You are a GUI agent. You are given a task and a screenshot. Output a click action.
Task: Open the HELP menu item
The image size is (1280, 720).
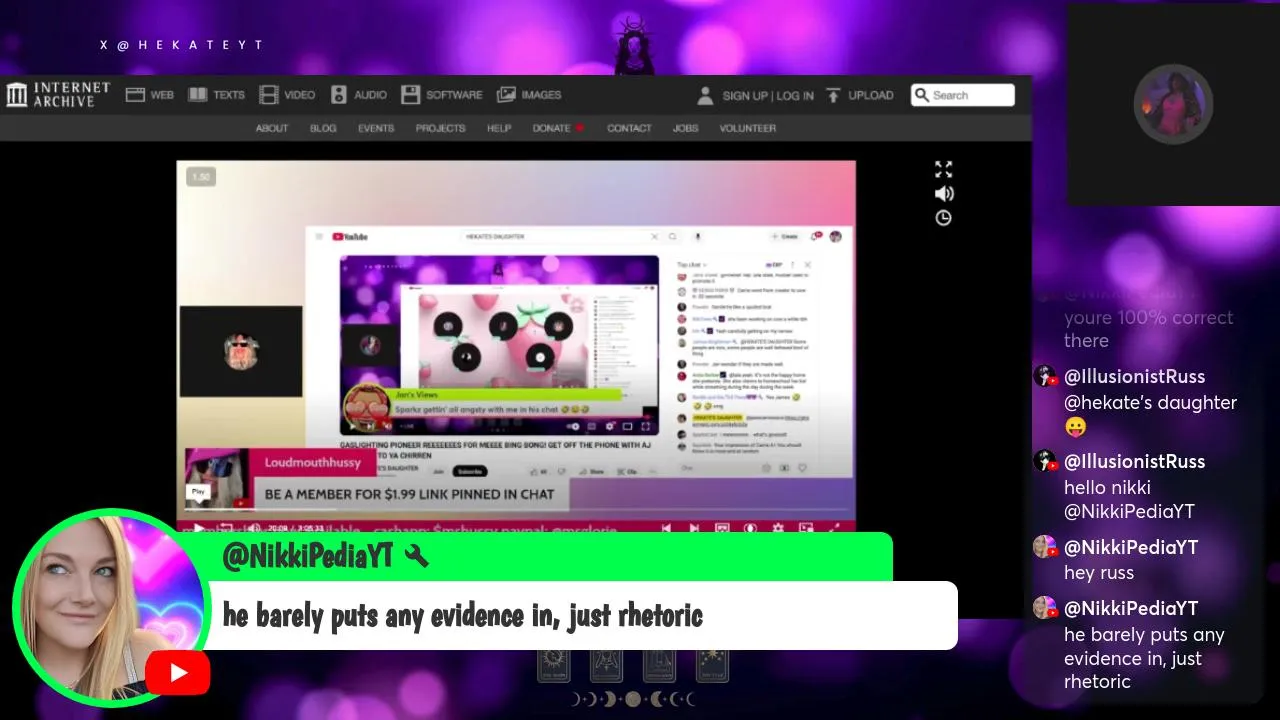(499, 128)
